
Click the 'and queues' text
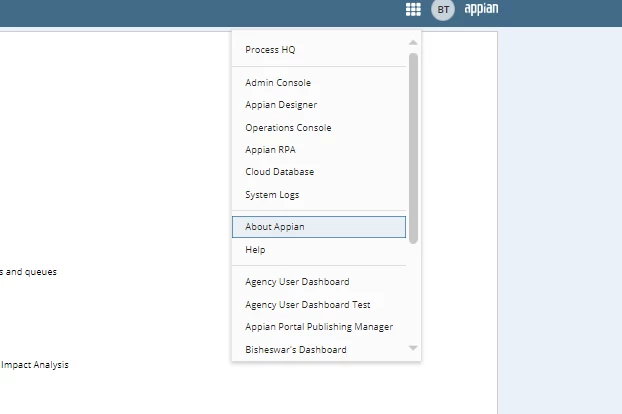tap(31, 272)
